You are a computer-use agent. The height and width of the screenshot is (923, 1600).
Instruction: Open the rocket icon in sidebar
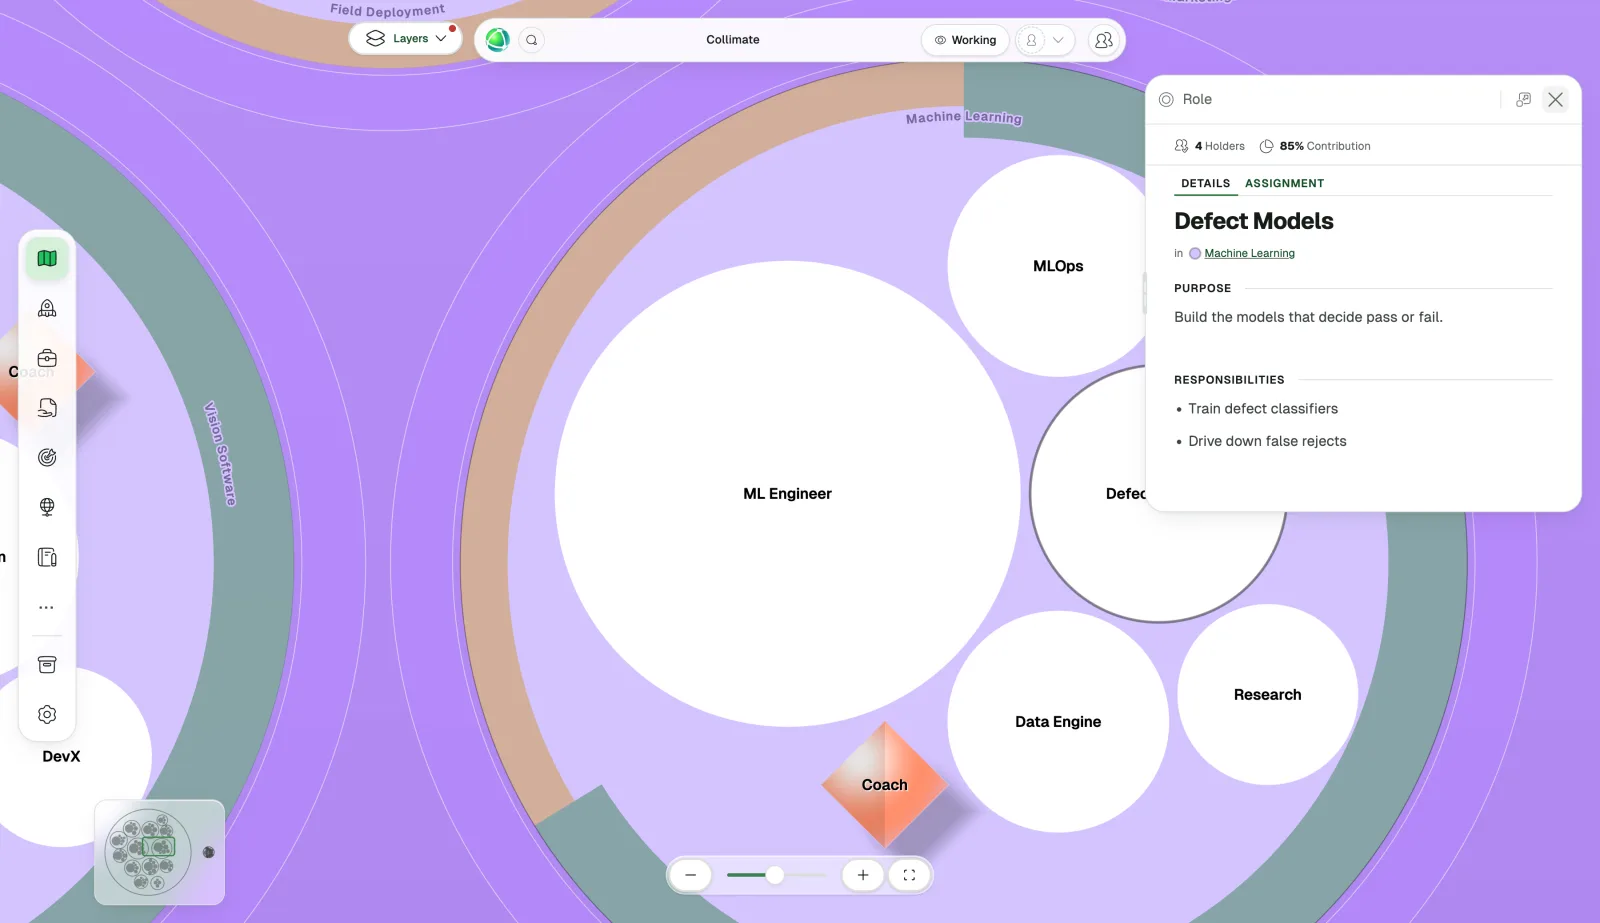pyautogui.click(x=47, y=309)
